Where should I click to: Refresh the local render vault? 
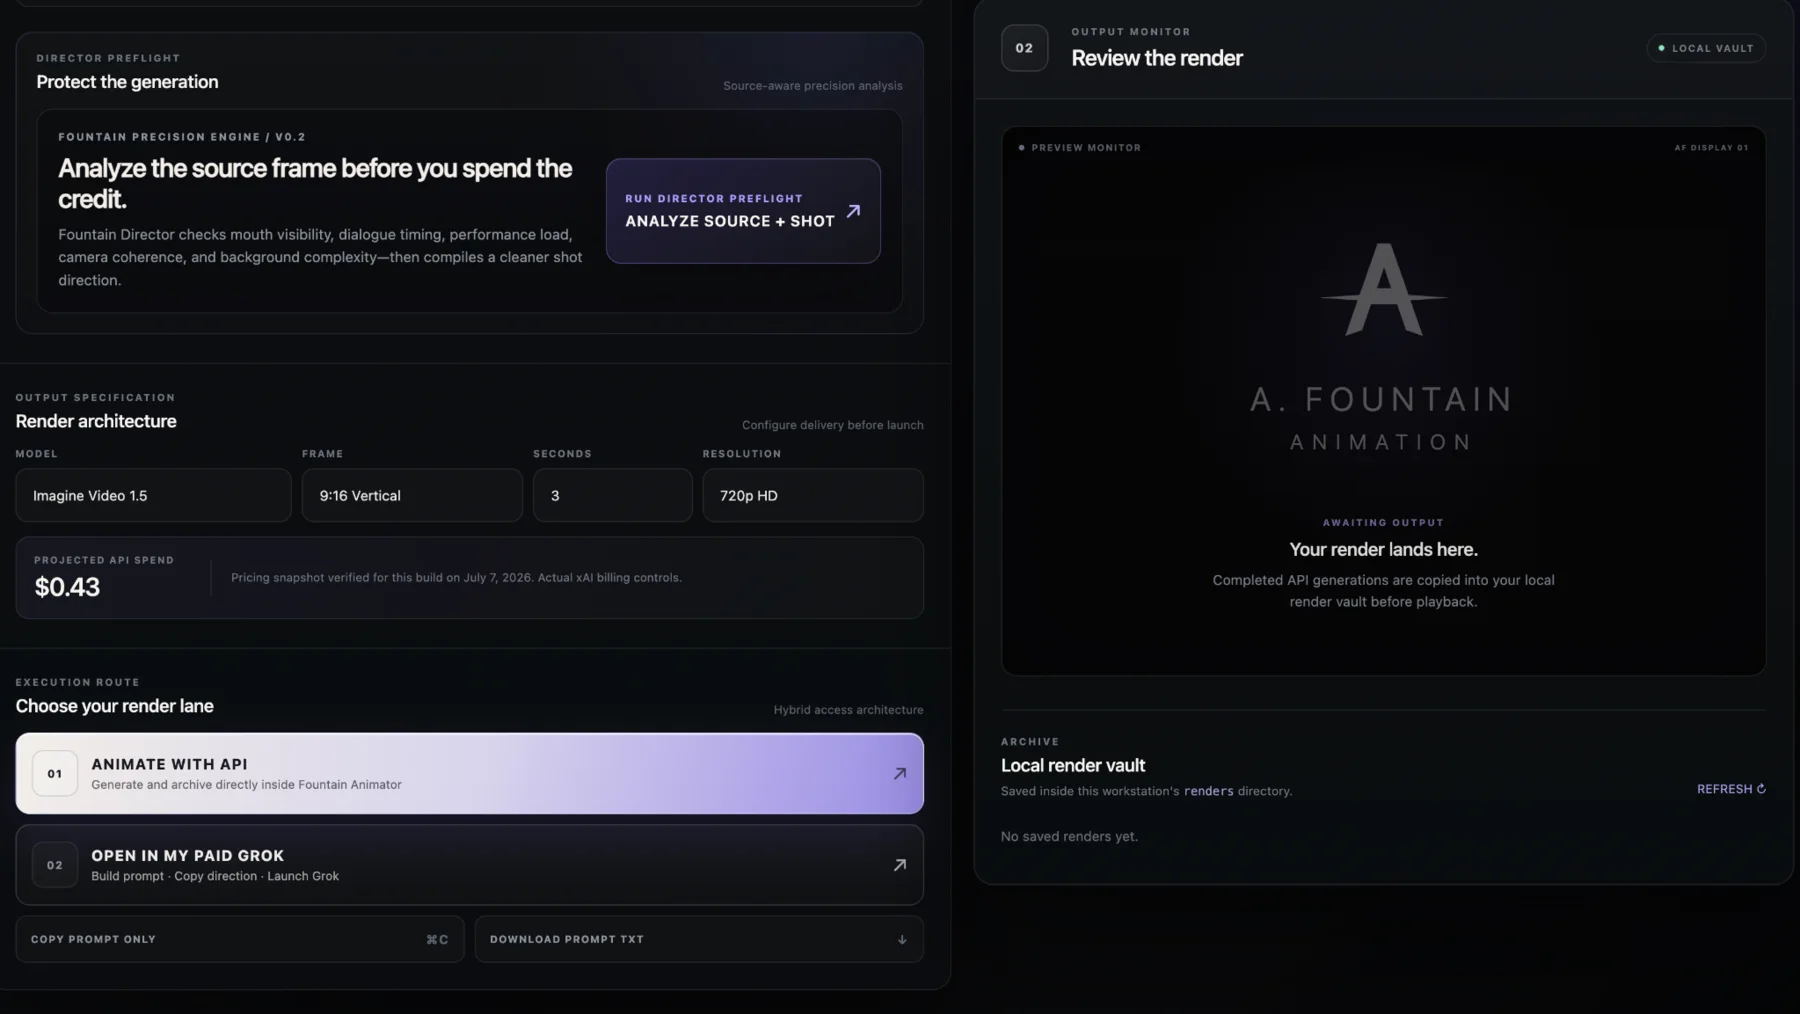(x=1731, y=789)
